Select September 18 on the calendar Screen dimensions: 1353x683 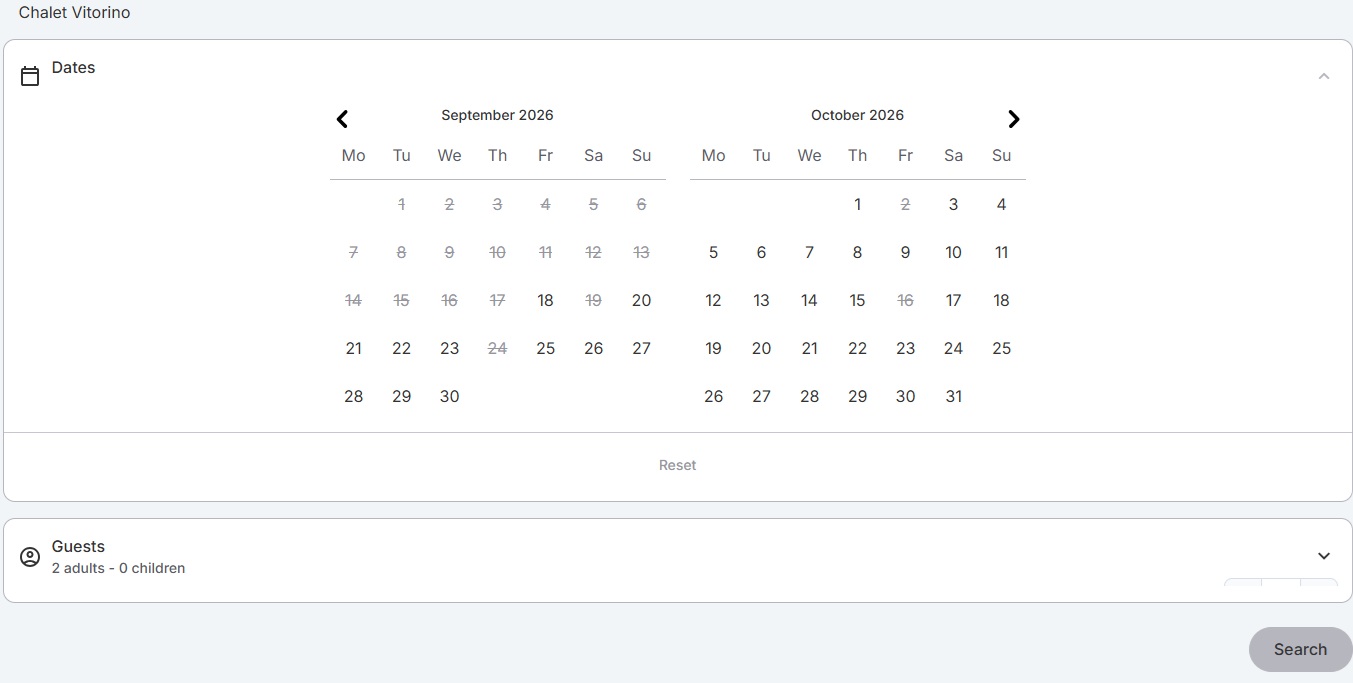point(545,300)
